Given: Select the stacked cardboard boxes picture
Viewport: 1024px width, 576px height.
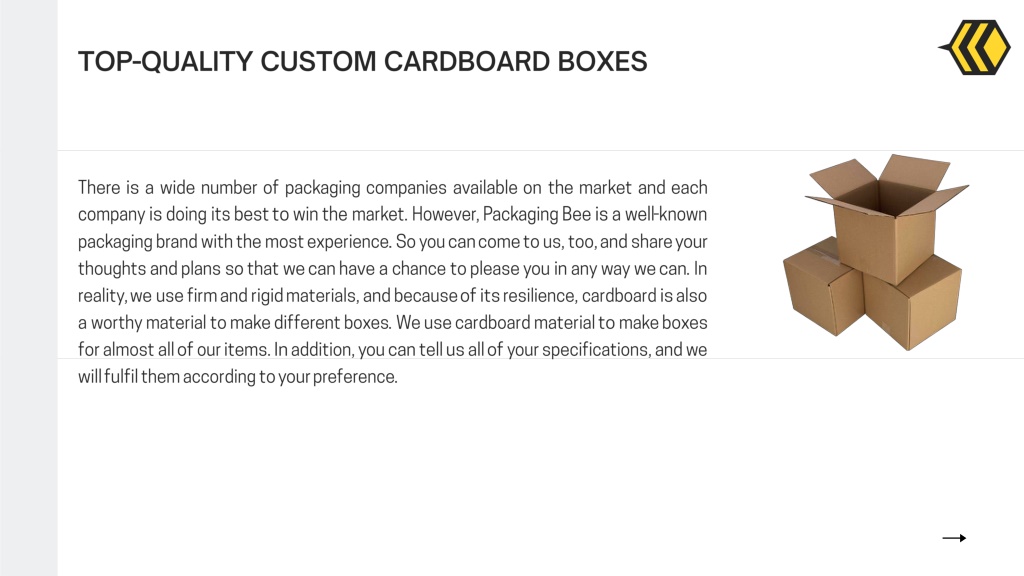Looking at the screenshot, I should [x=876, y=252].
